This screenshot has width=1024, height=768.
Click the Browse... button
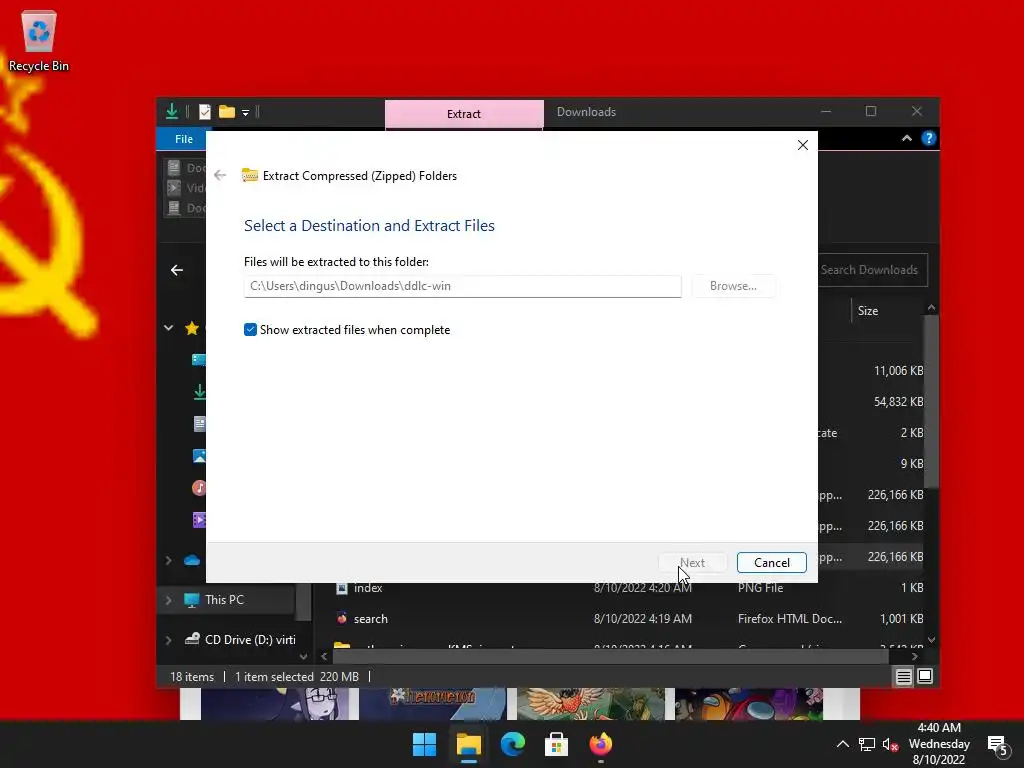(733, 286)
